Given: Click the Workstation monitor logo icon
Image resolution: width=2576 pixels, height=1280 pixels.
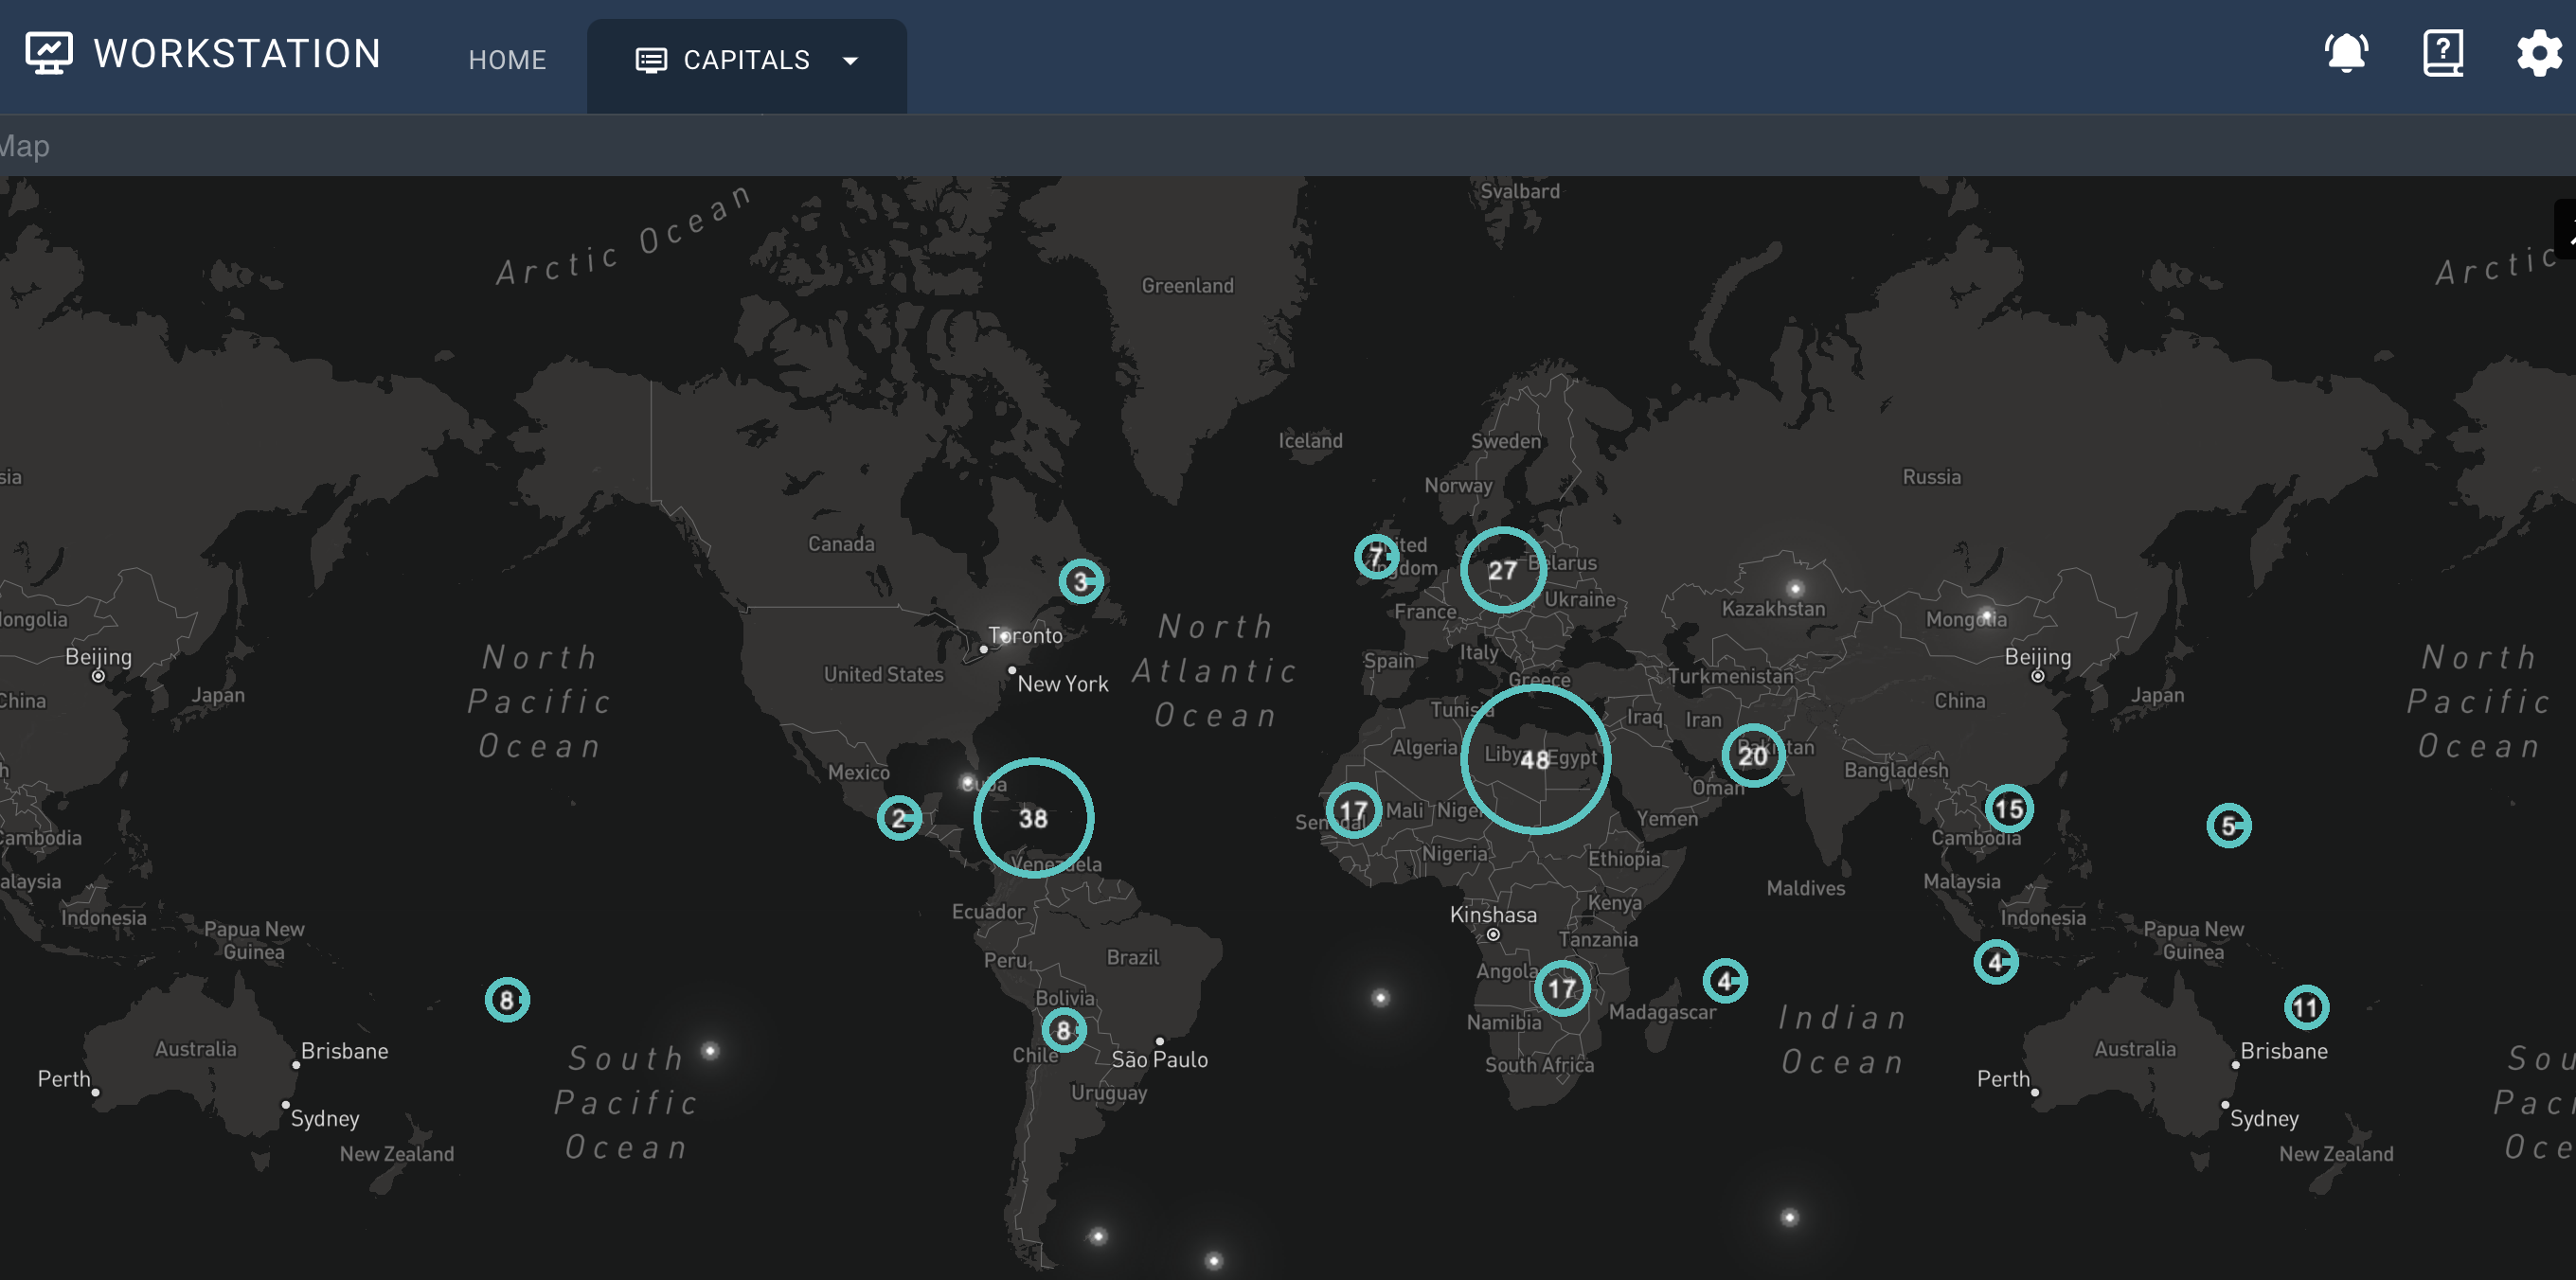Looking at the screenshot, I should click(48, 51).
